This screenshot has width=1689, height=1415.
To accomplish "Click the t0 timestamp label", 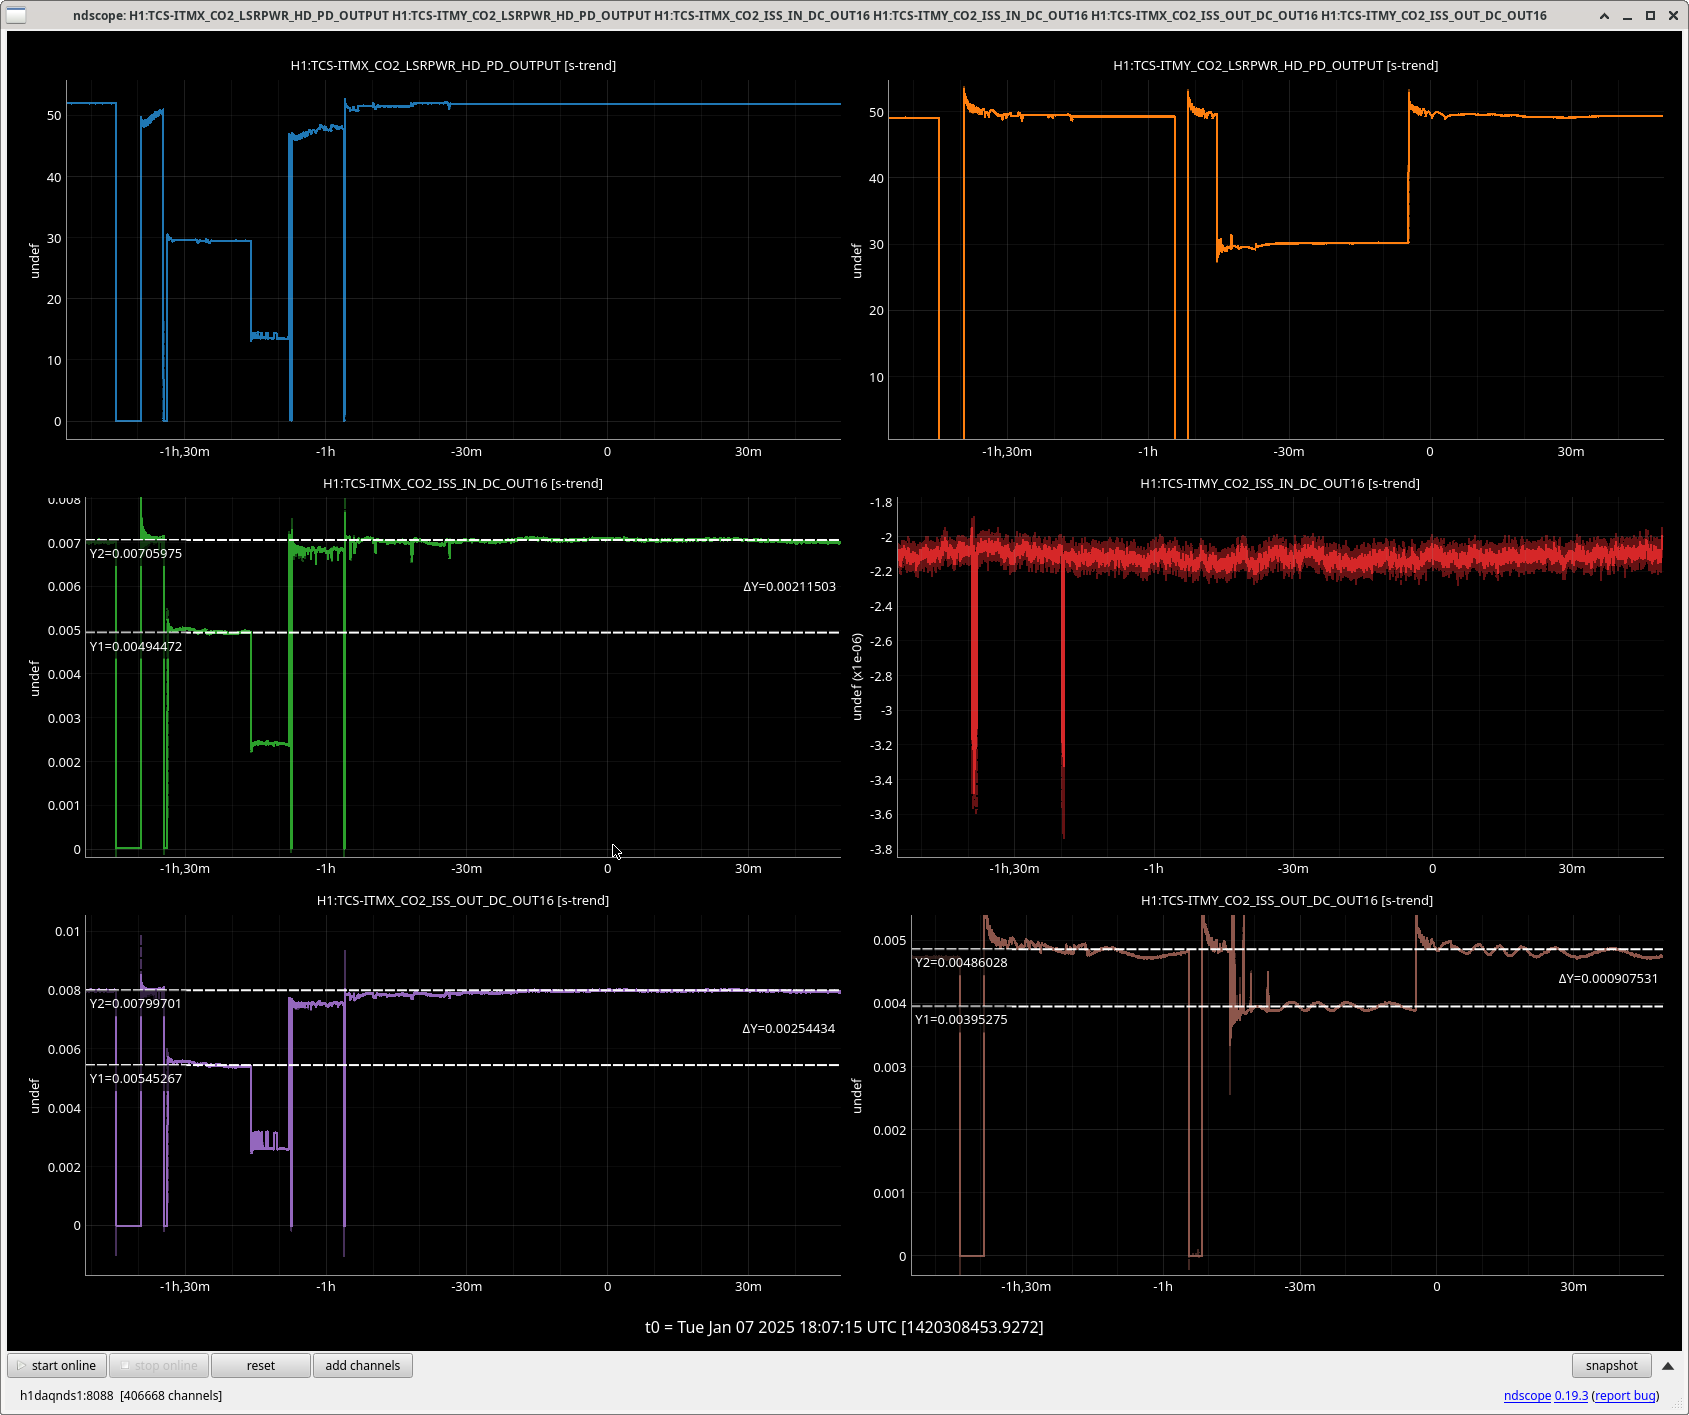I will [x=844, y=1327].
